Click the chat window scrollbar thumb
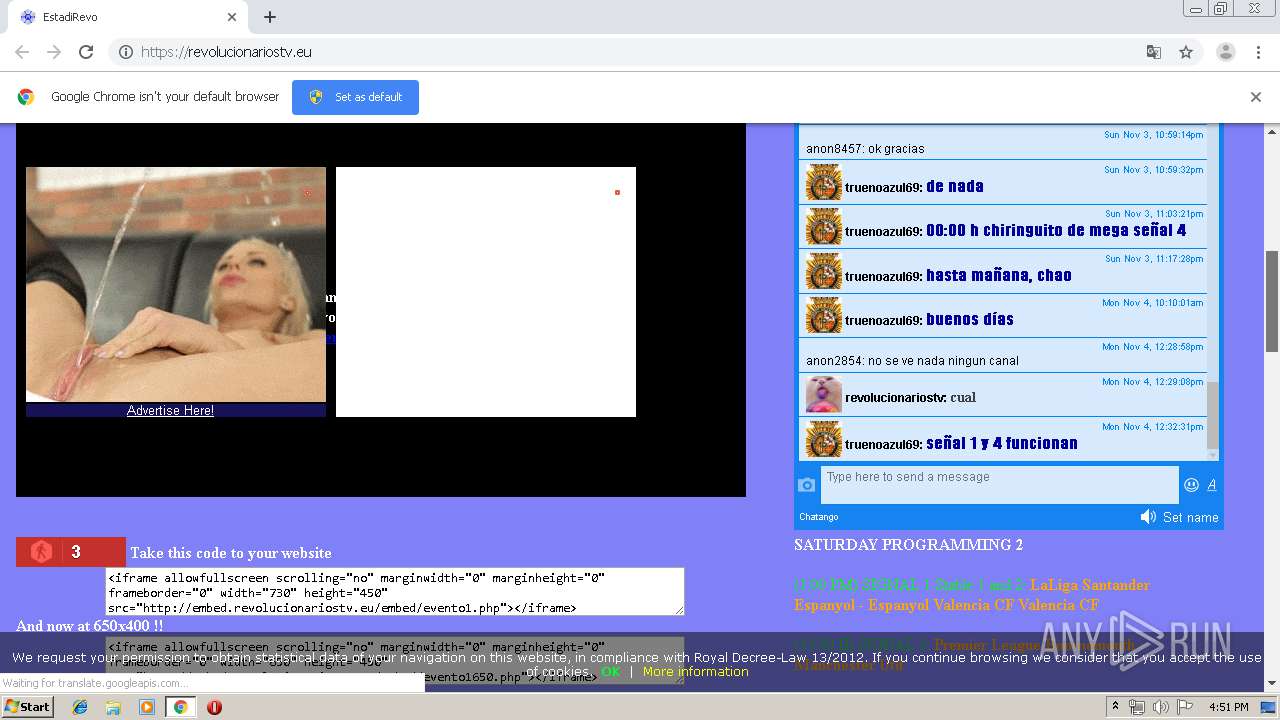Image resolution: width=1280 pixels, height=720 pixels. (x=1213, y=415)
